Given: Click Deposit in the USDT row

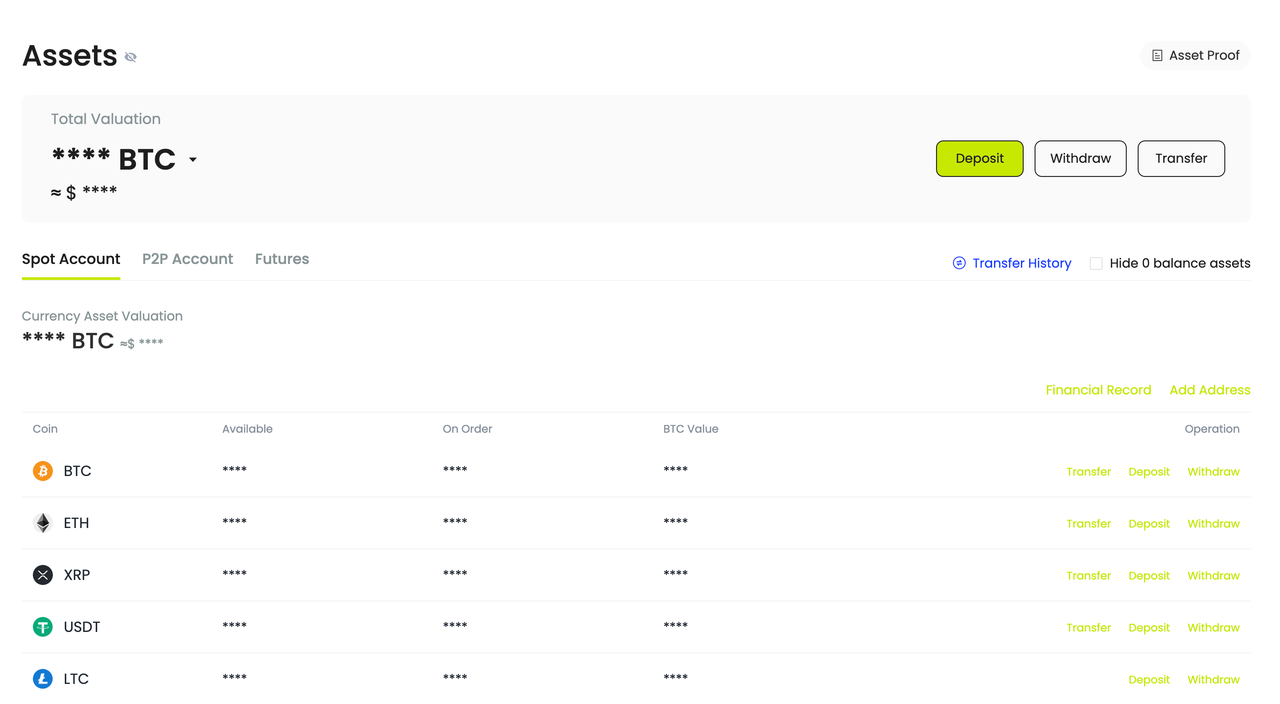Looking at the screenshot, I should point(1149,628).
